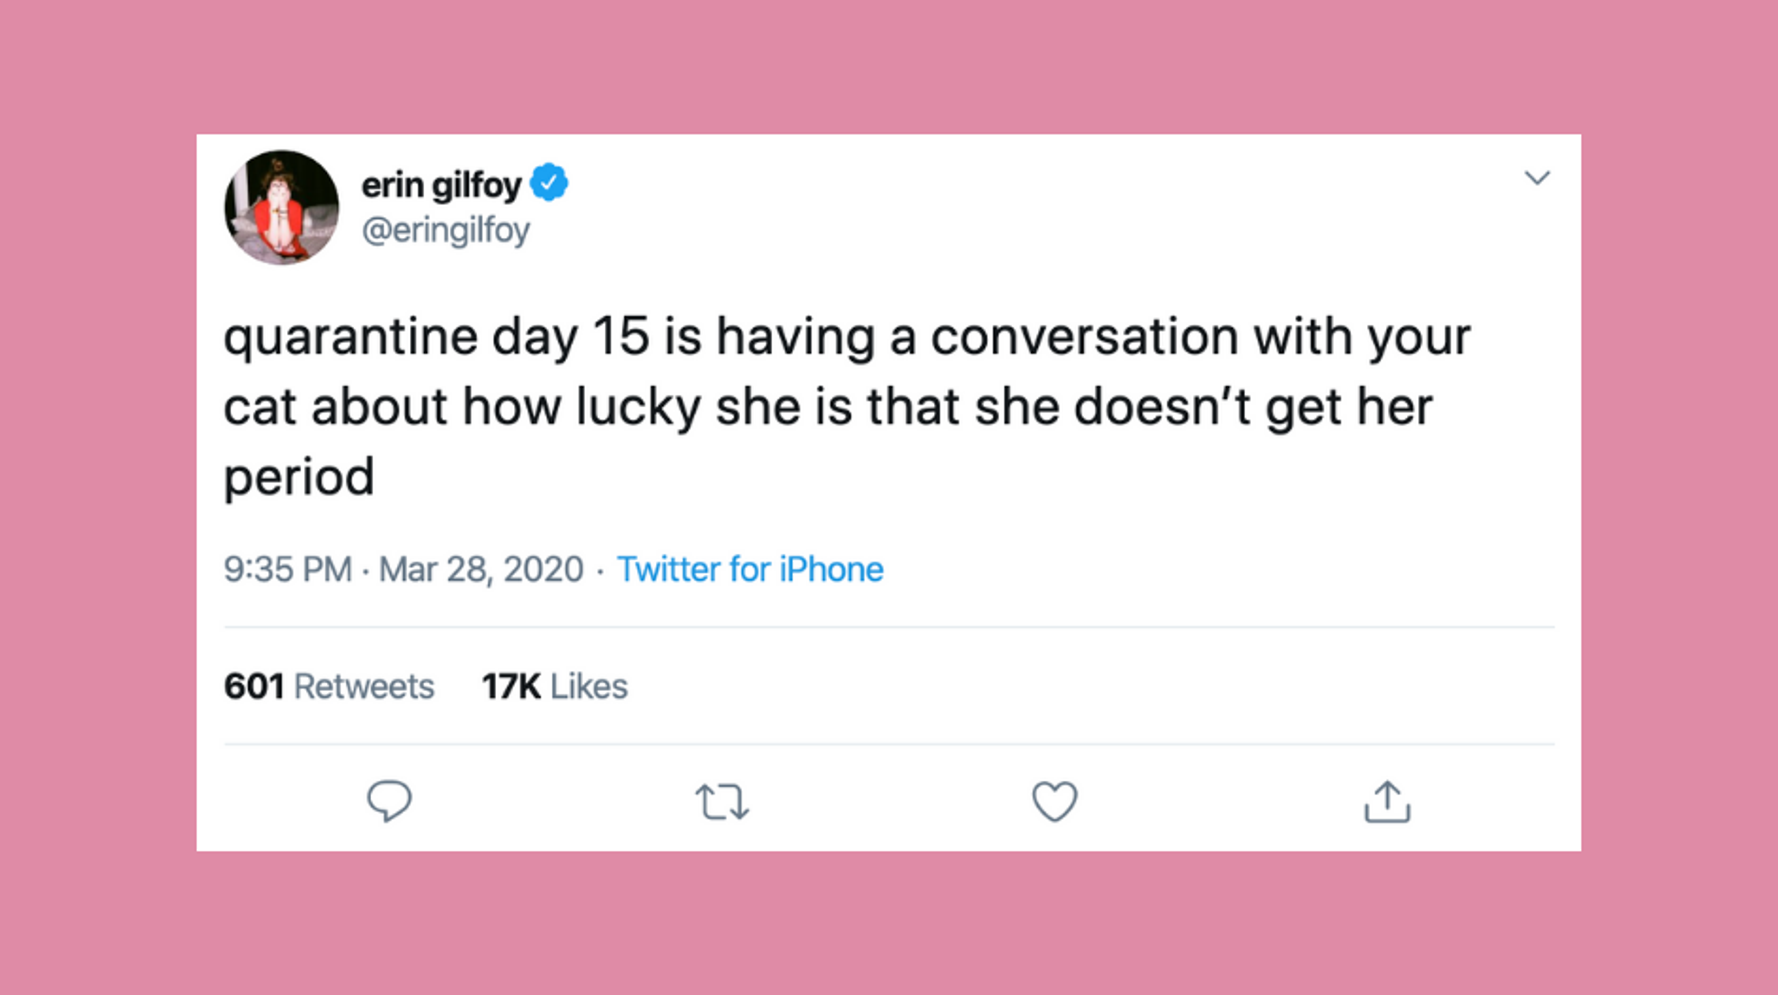Click the 9:35 PM timestamp
The image size is (1778, 995).
click(x=287, y=569)
